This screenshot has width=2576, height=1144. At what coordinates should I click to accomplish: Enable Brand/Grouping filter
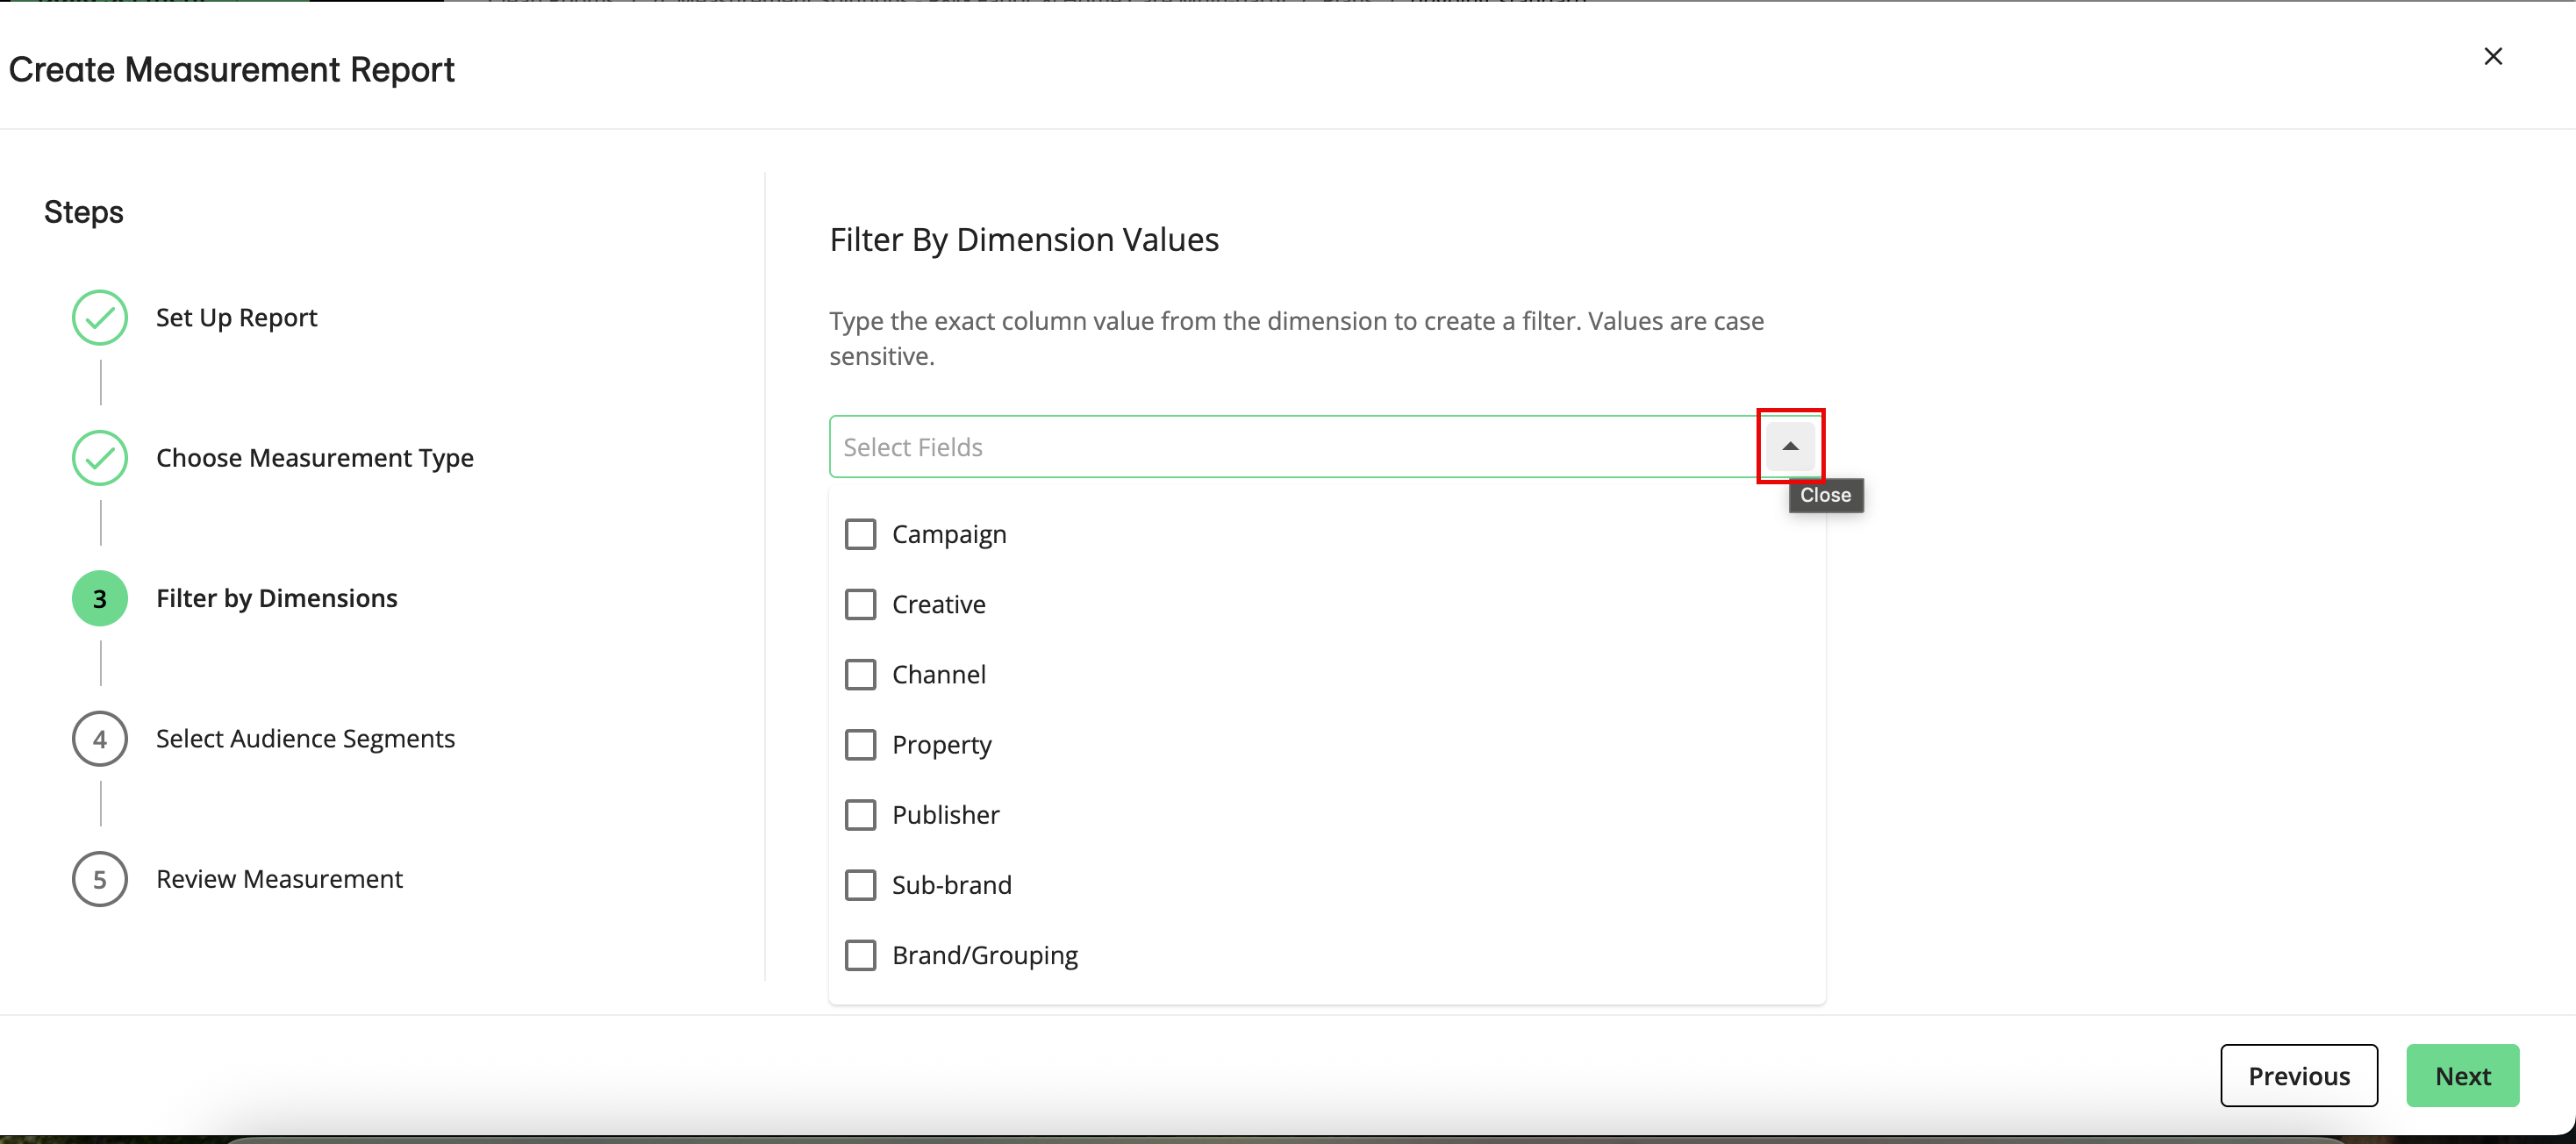[x=861, y=954]
